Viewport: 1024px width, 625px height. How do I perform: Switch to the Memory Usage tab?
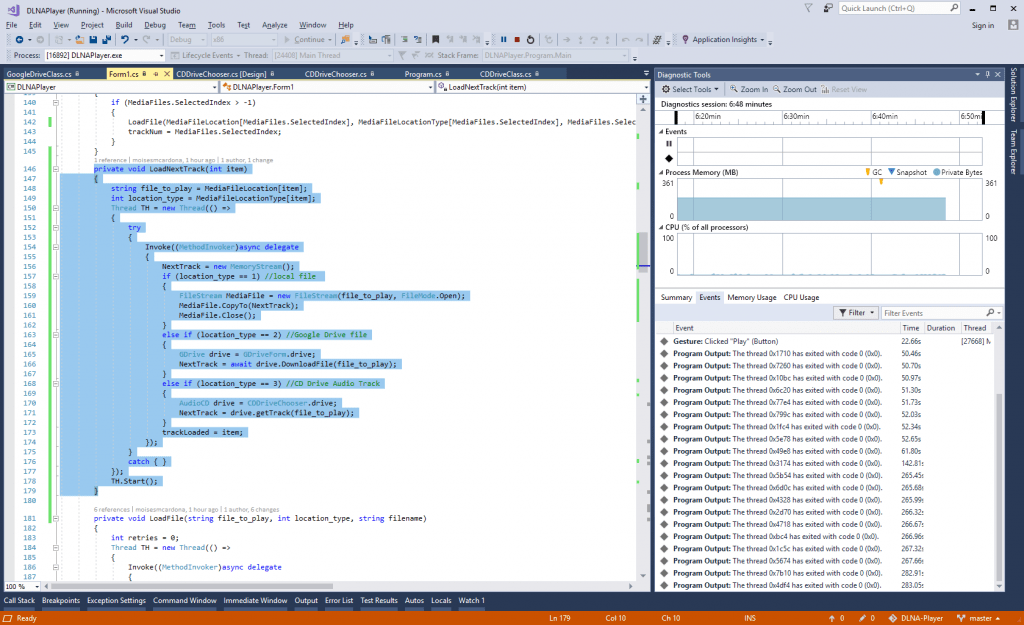[751, 297]
